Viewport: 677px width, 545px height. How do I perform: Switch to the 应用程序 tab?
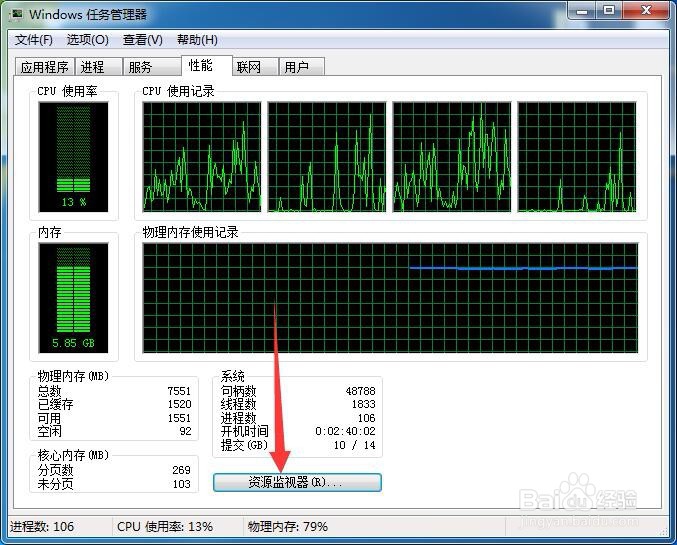click(44, 67)
